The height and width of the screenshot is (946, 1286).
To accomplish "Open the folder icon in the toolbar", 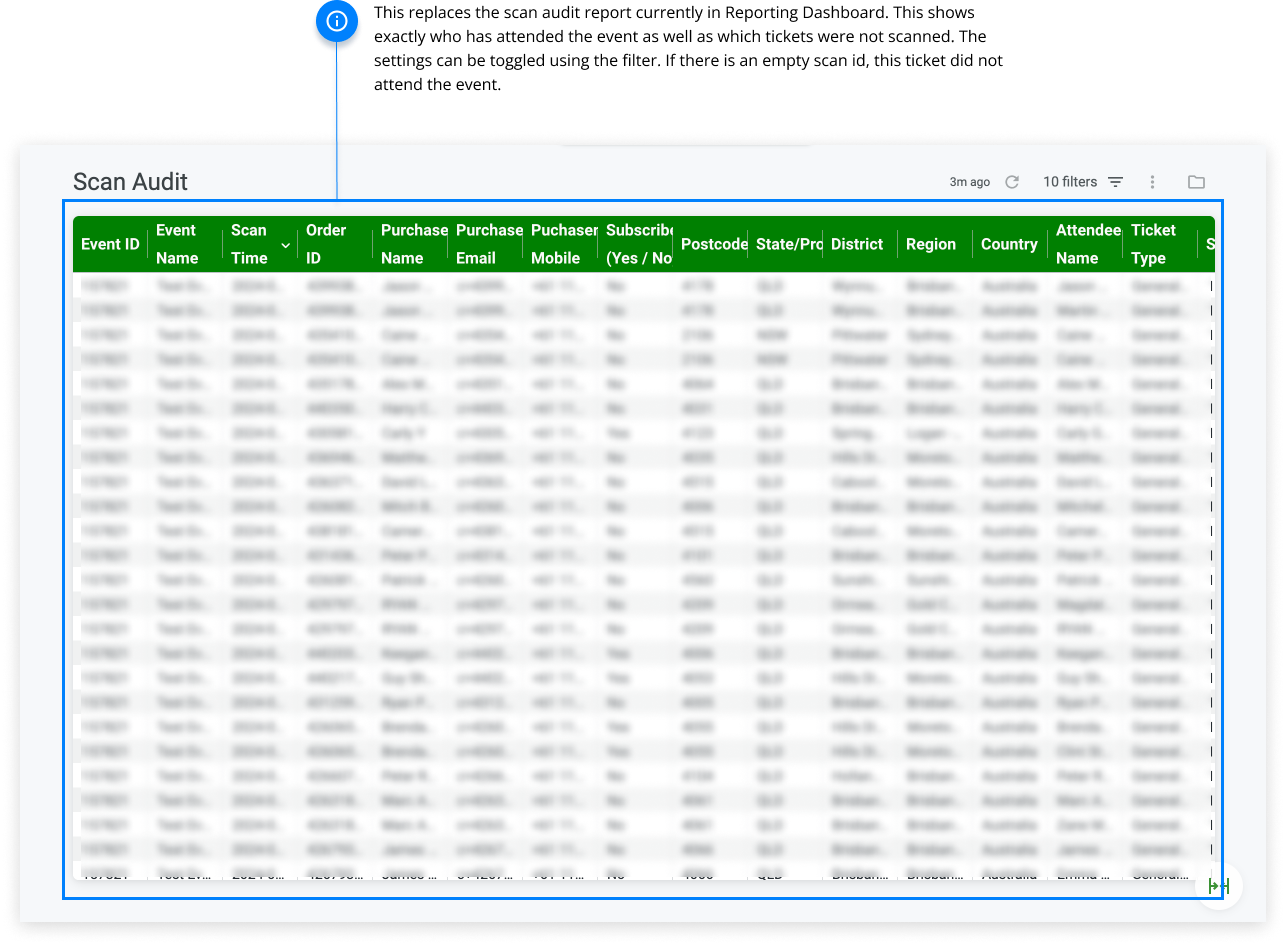I will click(1197, 182).
